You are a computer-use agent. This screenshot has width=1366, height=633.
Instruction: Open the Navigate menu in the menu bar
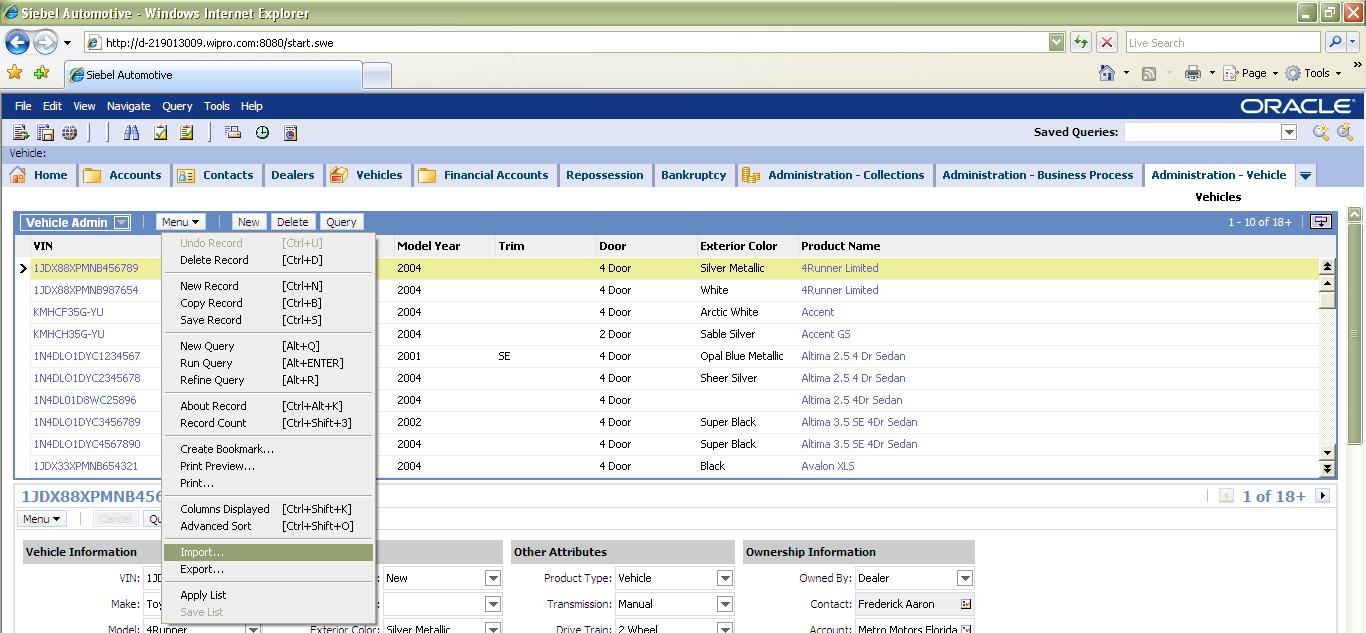point(129,106)
